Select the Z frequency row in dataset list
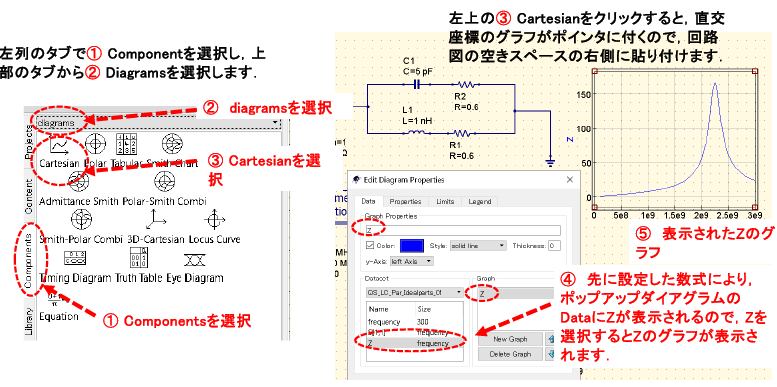 414,343
